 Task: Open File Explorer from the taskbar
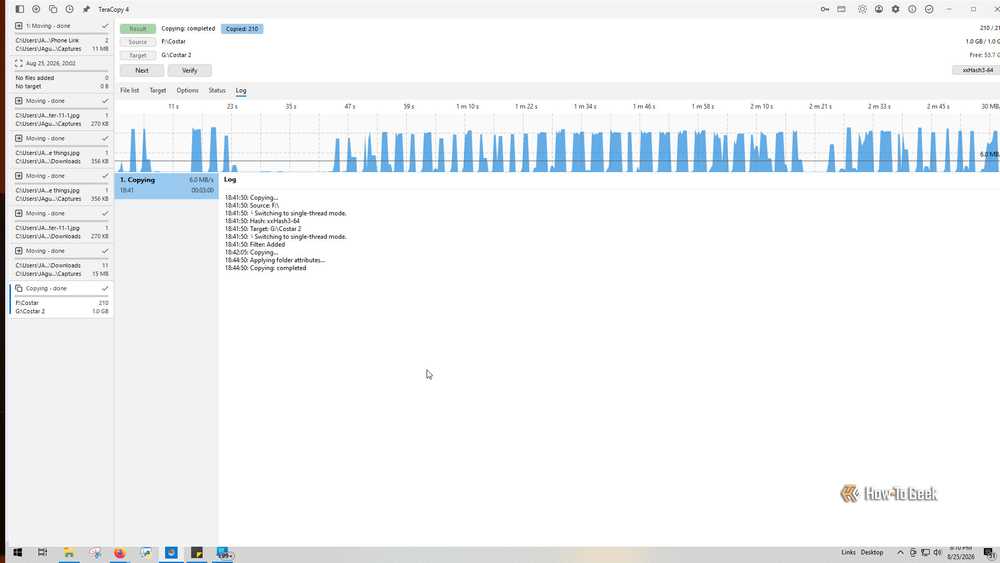69,553
